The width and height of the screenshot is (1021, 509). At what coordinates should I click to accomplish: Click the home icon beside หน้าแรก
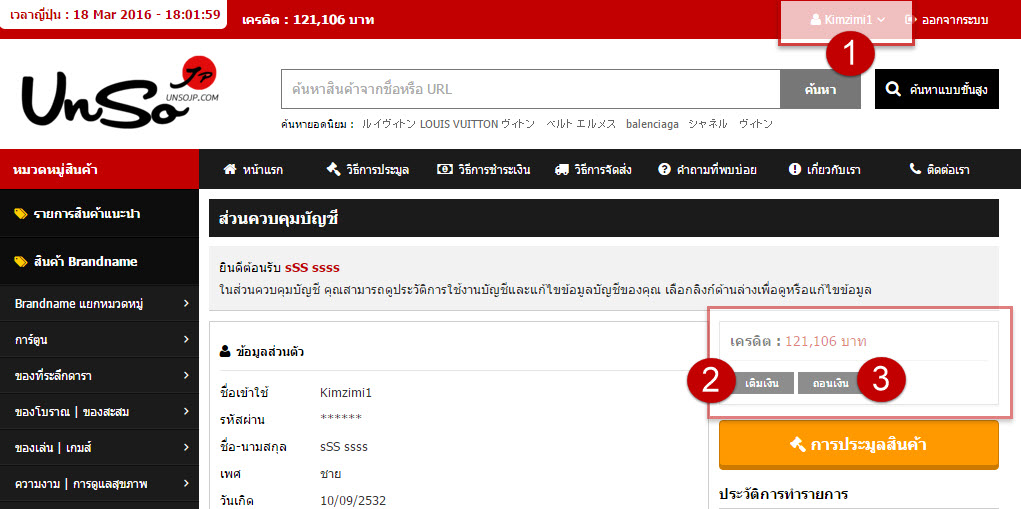(230, 169)
